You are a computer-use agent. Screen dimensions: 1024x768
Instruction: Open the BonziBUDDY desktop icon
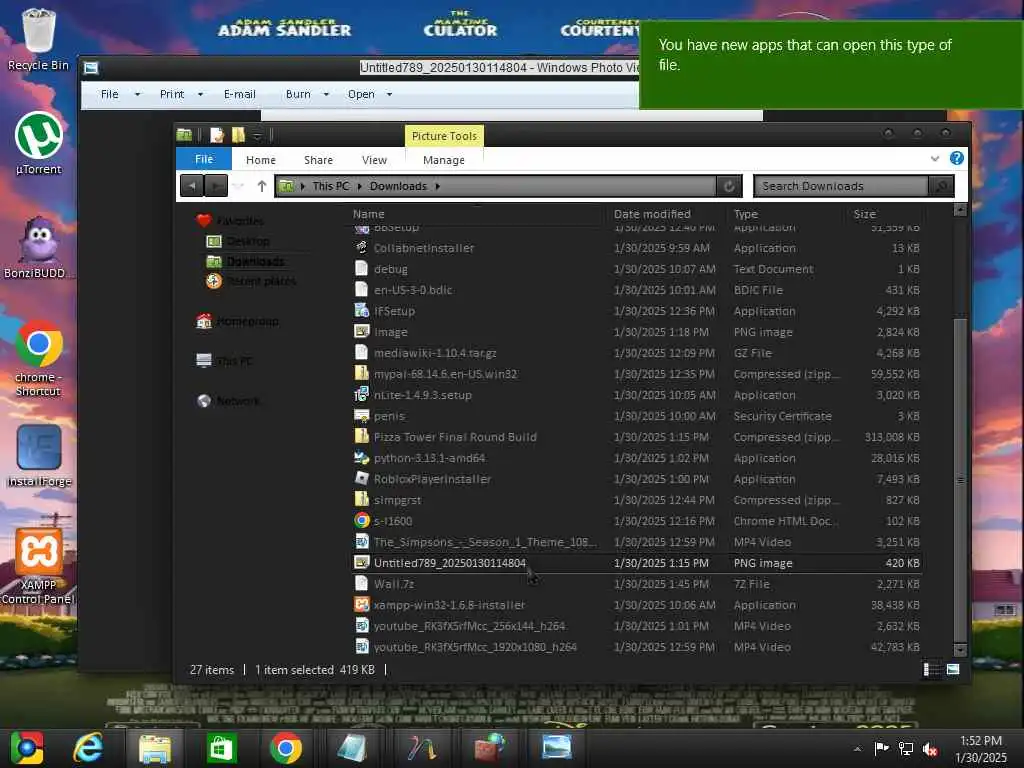pos(37,248)
